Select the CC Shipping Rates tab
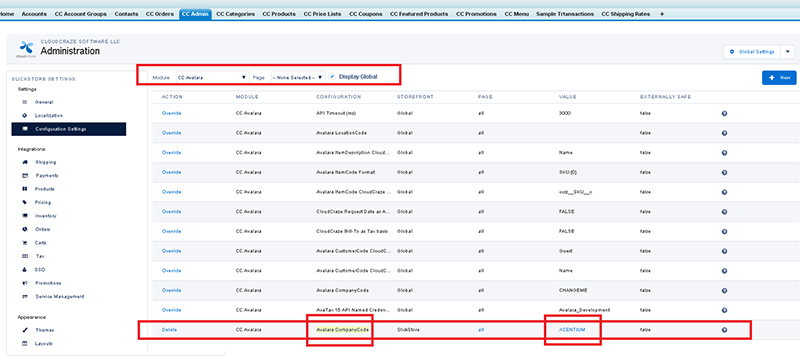 [626, 14]
